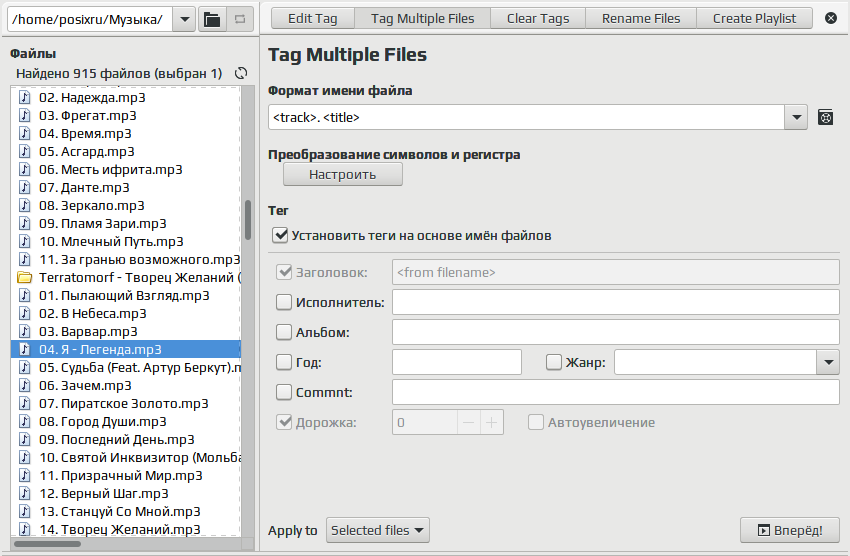850x556 pixels.
Task: Select file 01. Пылающий Взгляд.mp3
Action: (x=125, y=295)
